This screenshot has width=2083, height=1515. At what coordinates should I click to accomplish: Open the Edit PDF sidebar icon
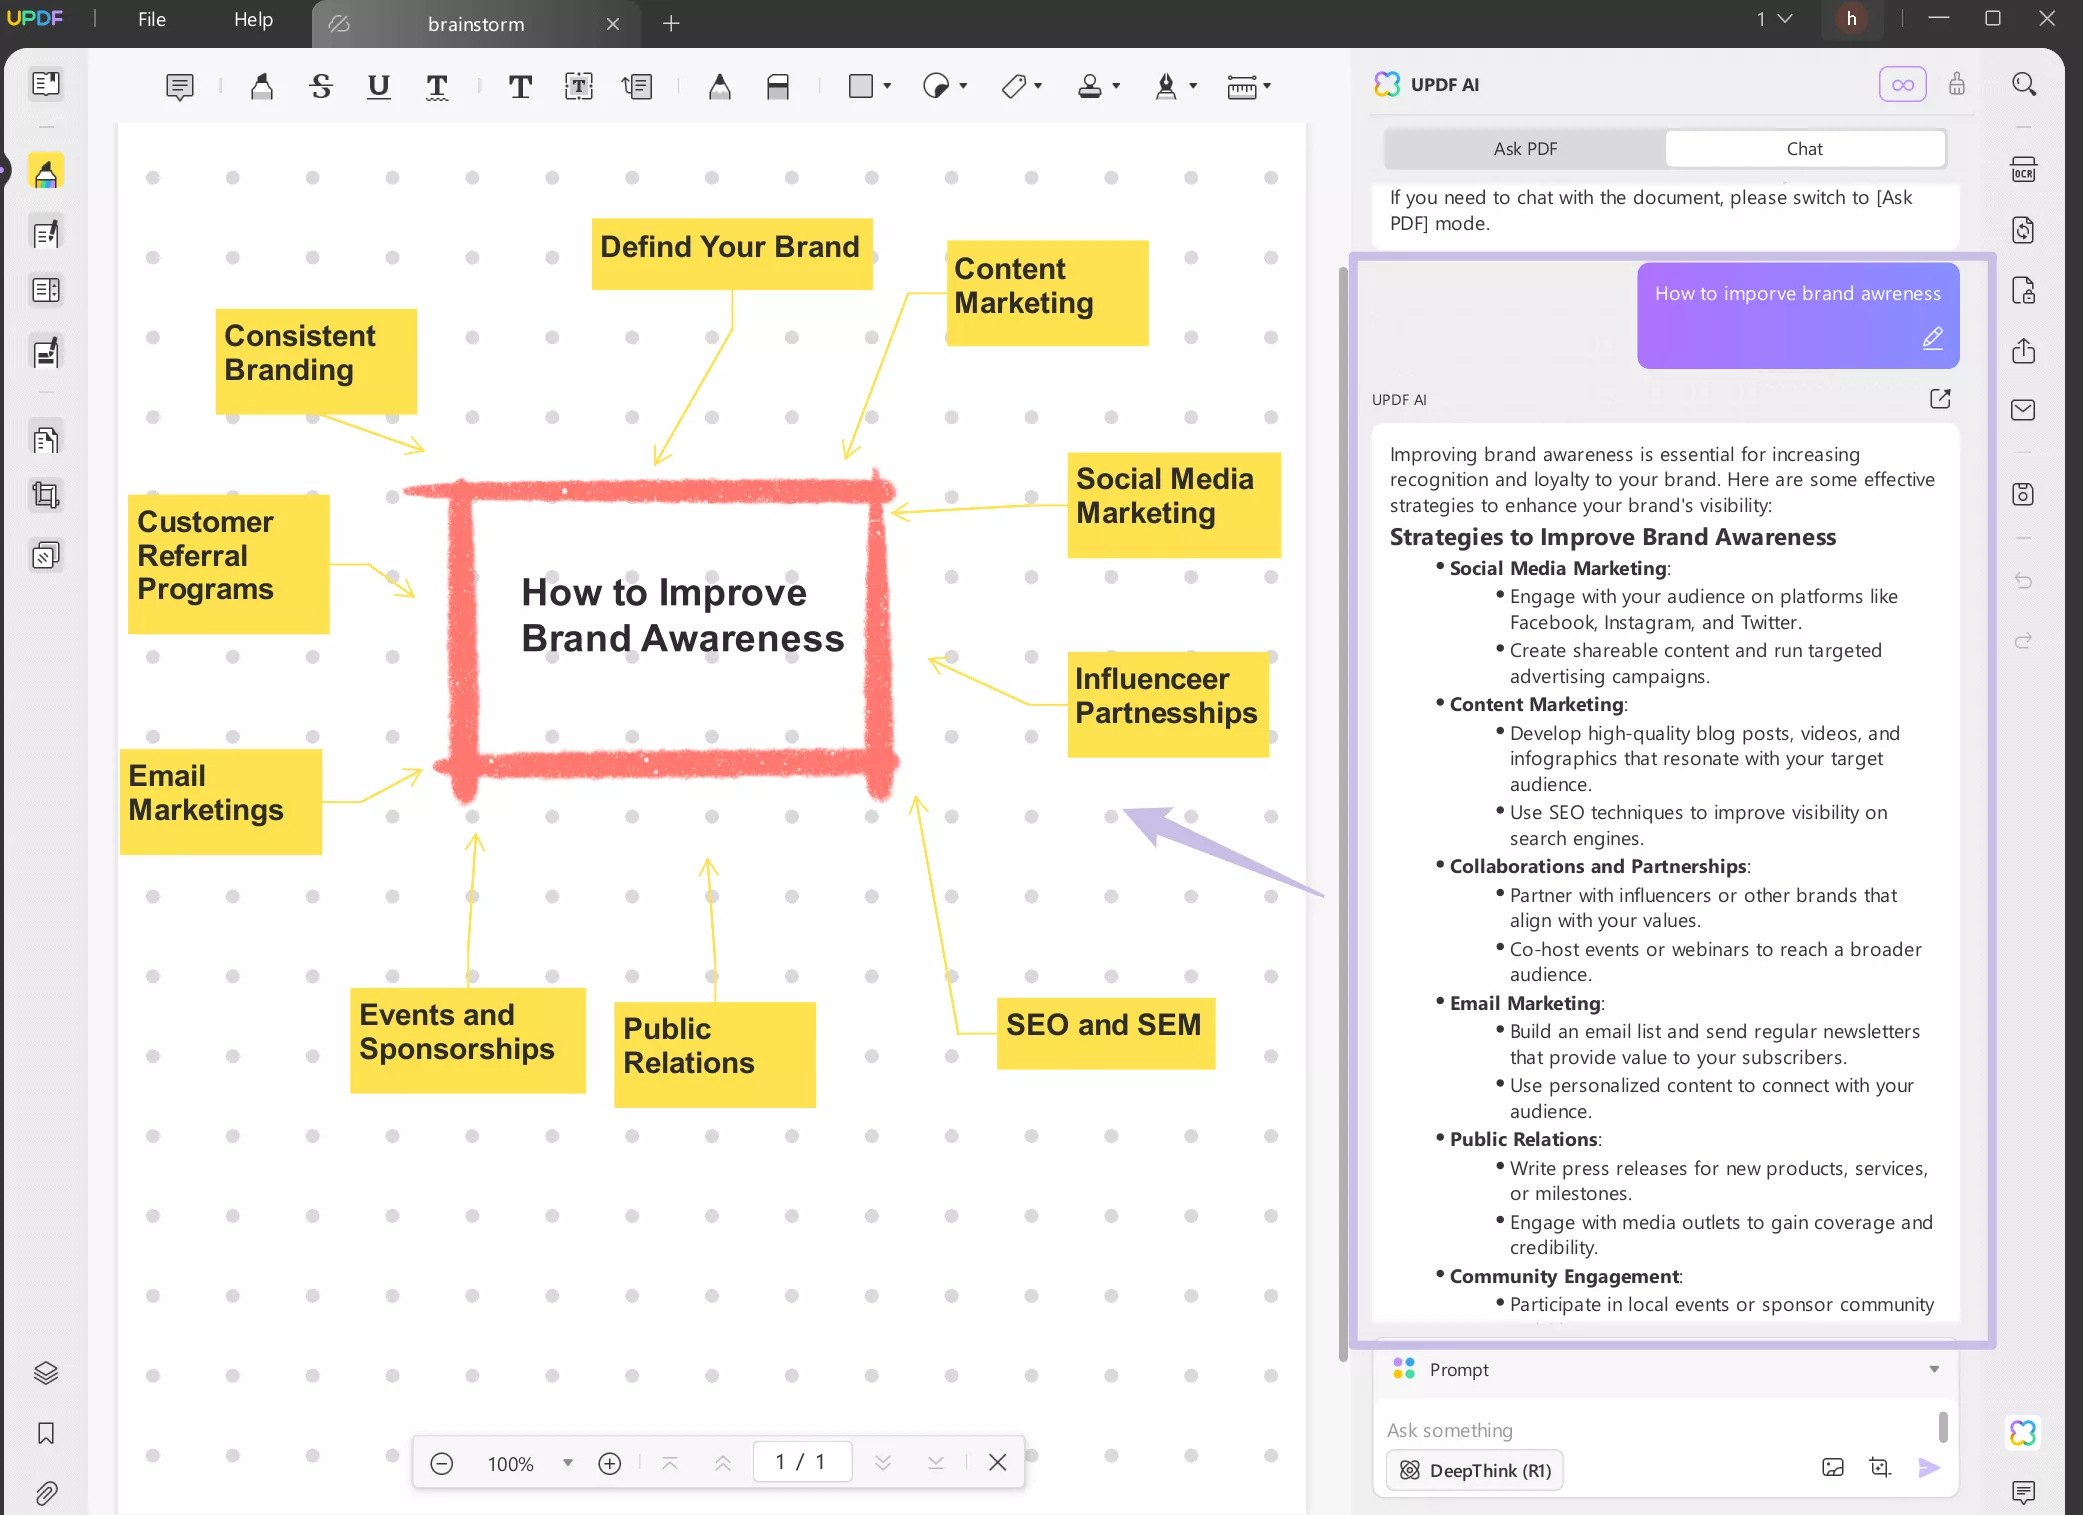[x=46, y=234]
